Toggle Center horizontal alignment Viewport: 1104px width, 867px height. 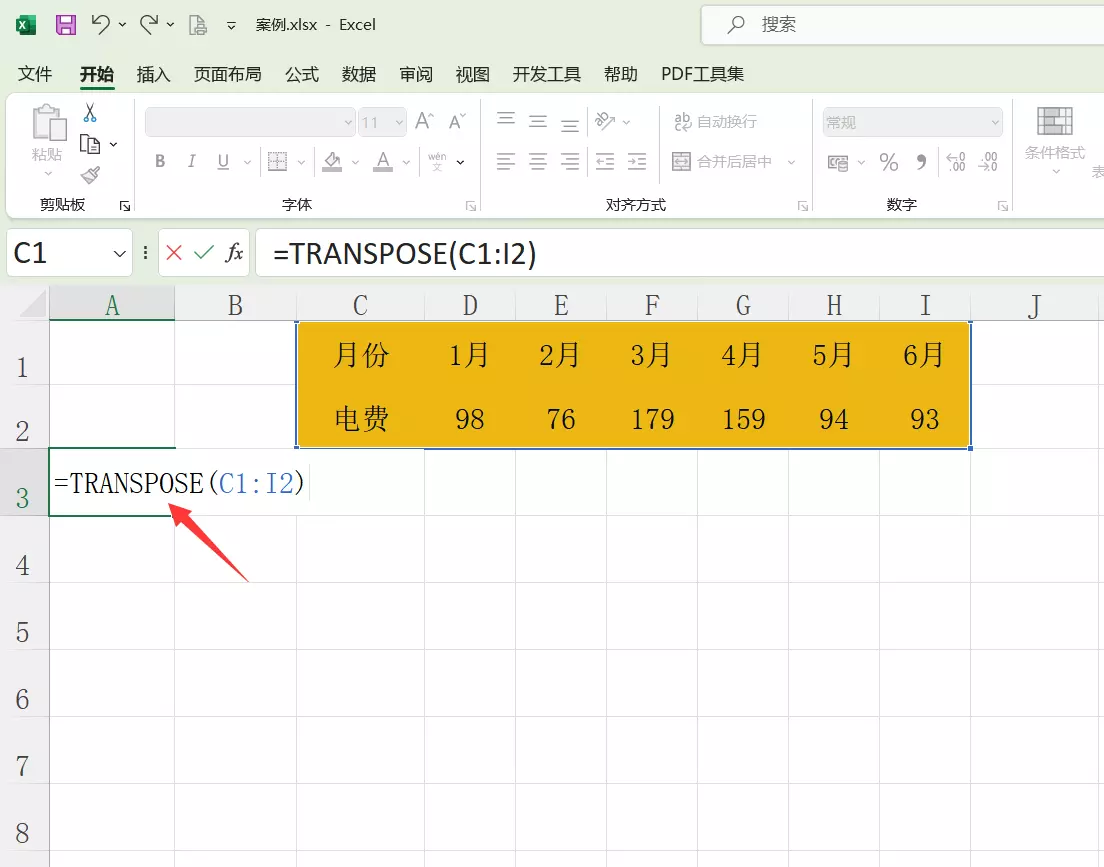tap(538, 162)
